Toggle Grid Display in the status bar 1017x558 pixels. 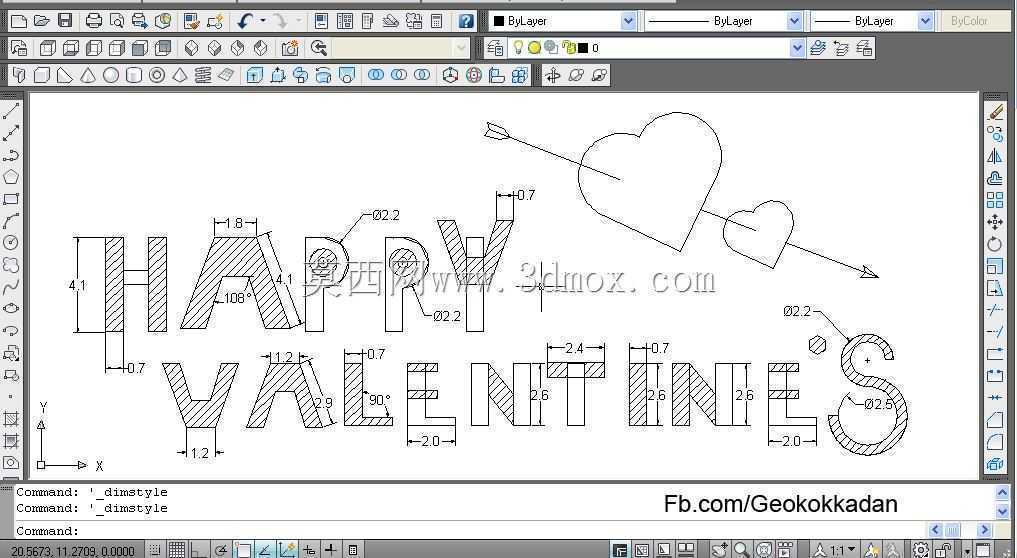coord(177,550)
